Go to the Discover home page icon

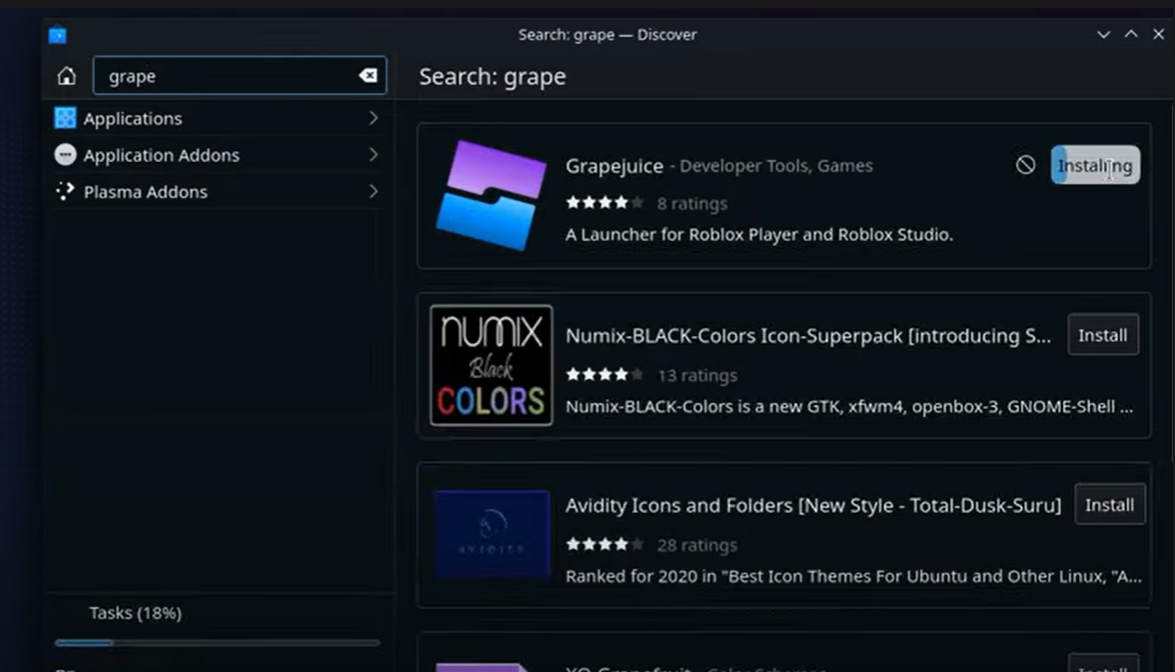tap(67, 76)
